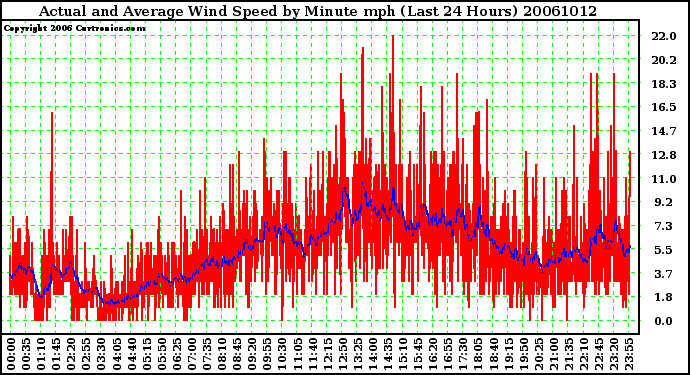This screenshot has width=690, height=375.
Task: Click the 00:35 time axis label
Action: [x=26, y=354]
